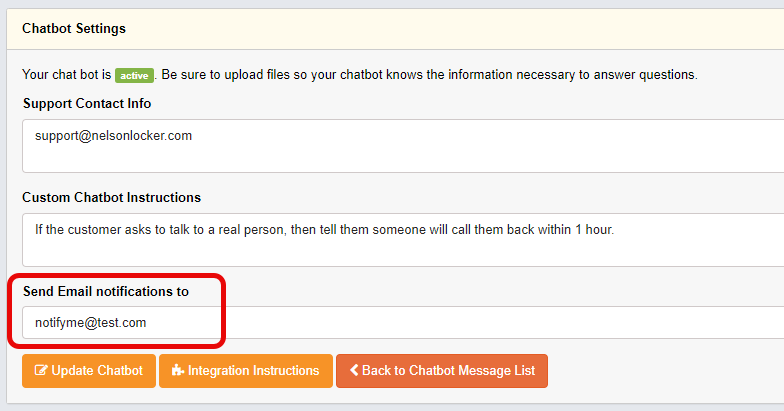Image resolution: width=784 pixels, height=411 pixels.
Task: Click the left chevron icon on Back button
Action: point(353,371)
